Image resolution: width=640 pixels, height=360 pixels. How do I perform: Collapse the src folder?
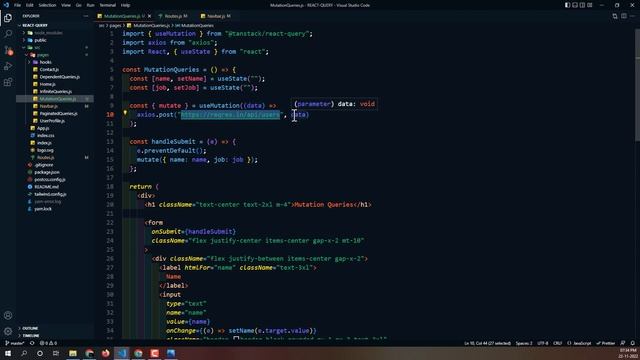55,47
